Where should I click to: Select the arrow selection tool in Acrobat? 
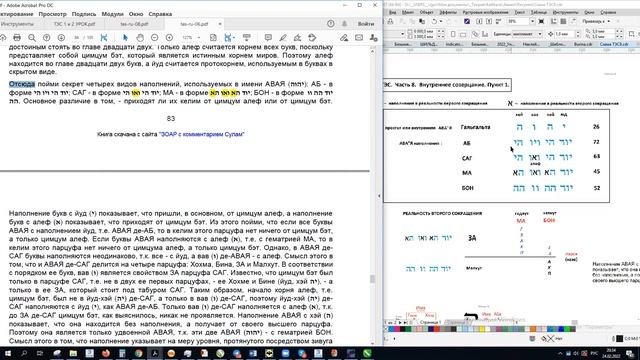(x=125, y=38)
